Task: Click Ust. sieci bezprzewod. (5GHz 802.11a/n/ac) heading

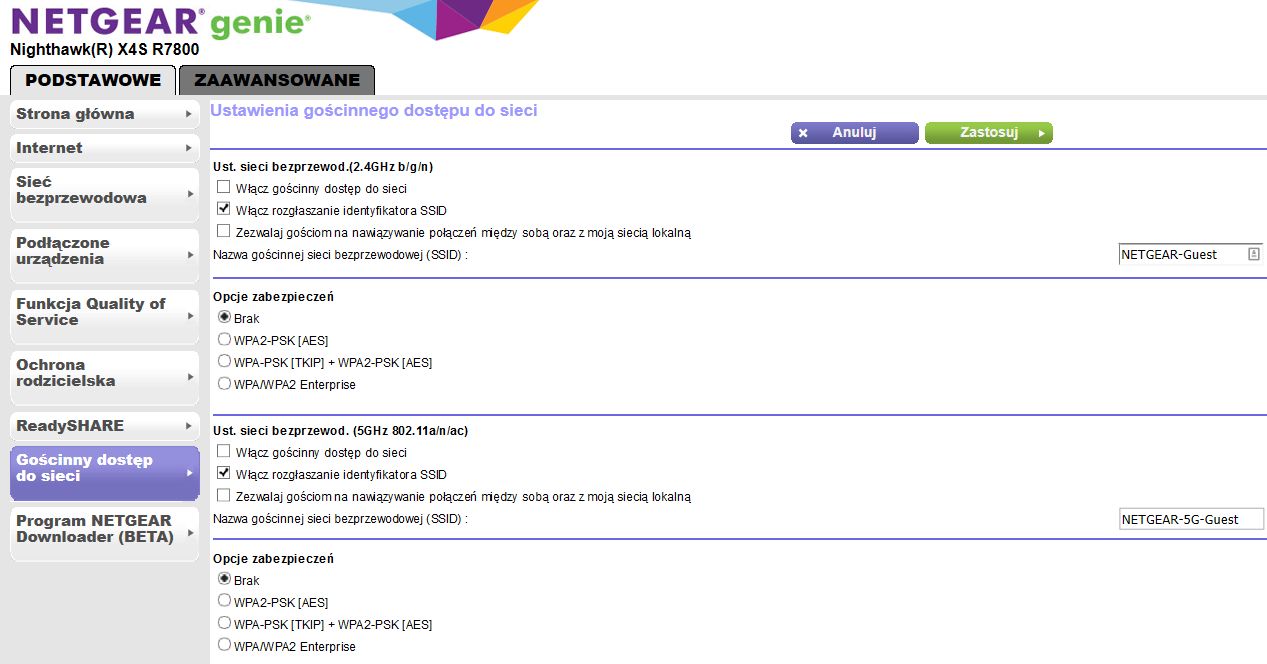Action: coord(341,431)
